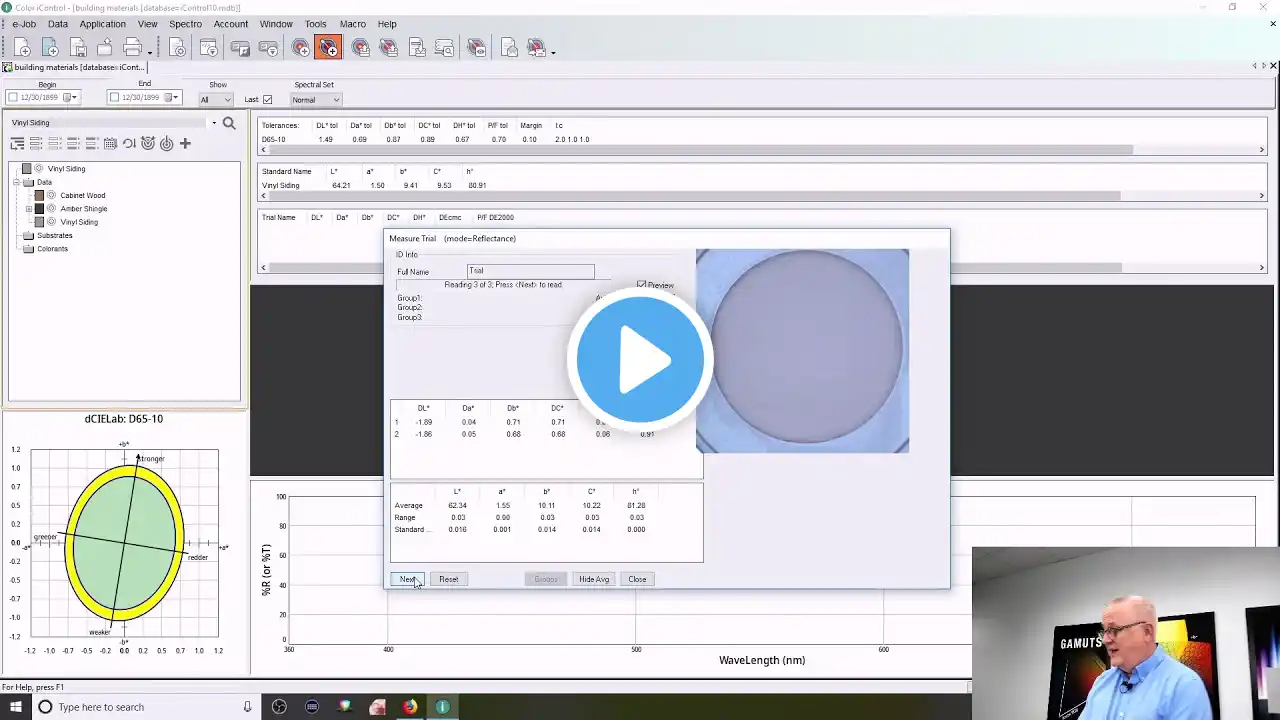Image resolution: width=1280 pixels, height=720 pixels.
Task: Click the magnifier search icon beside Vinyl Siding
Action: coord(229,123)
